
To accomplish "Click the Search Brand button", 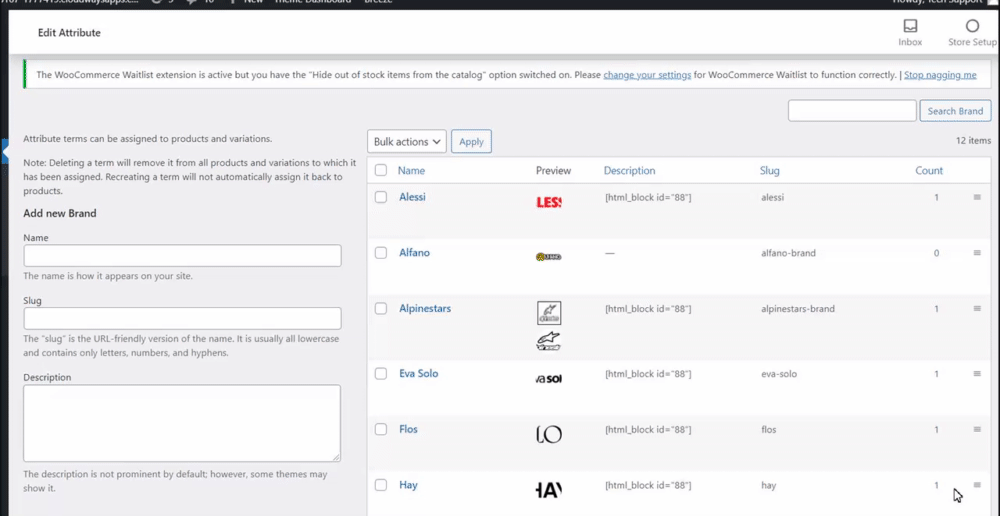I will pyautogui.click(x=955, y=111).
